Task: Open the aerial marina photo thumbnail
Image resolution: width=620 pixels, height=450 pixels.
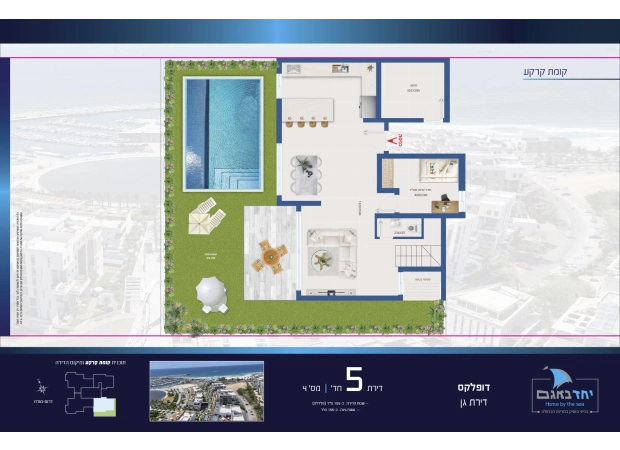Action: (x=206, y=391)
